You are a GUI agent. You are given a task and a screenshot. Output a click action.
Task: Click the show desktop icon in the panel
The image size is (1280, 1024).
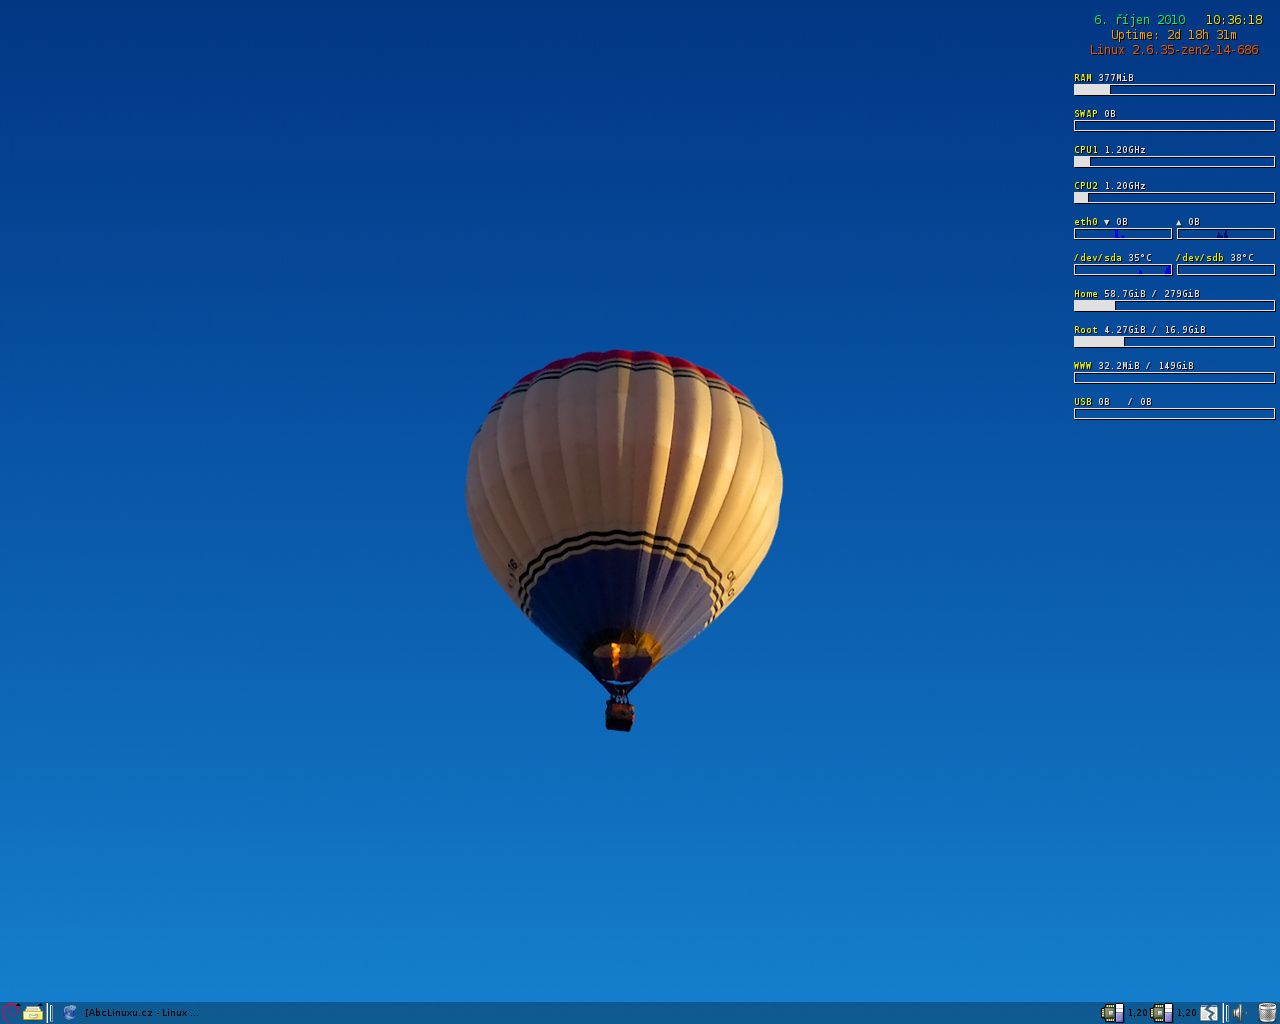1209,1012
